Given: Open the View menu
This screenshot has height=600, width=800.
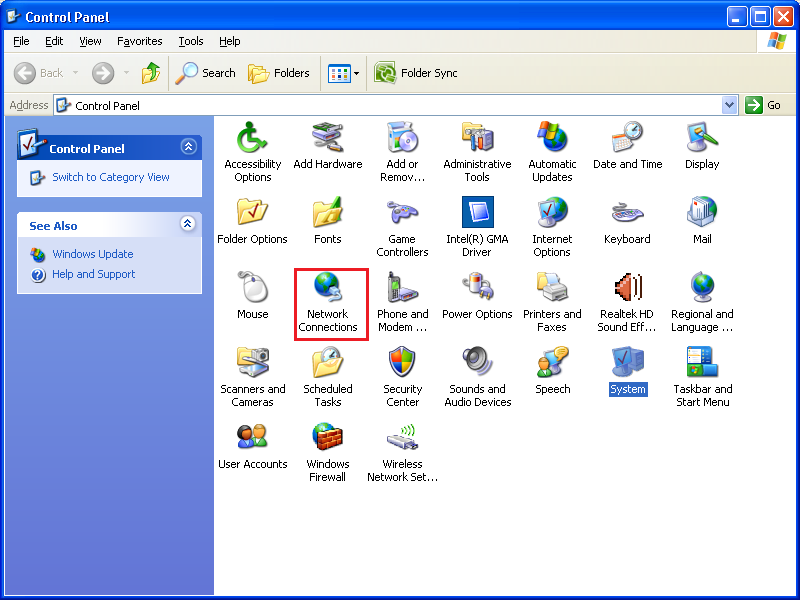Looking at the screenshot, I should point(90,41).
